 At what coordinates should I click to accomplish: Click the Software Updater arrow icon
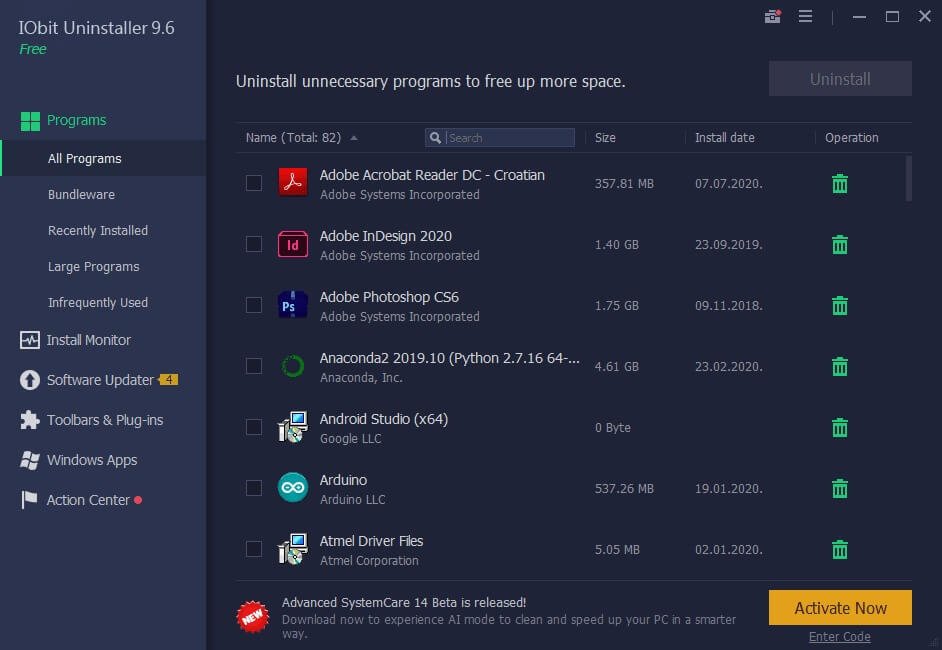pyautogui.click(x=29, y=380)
